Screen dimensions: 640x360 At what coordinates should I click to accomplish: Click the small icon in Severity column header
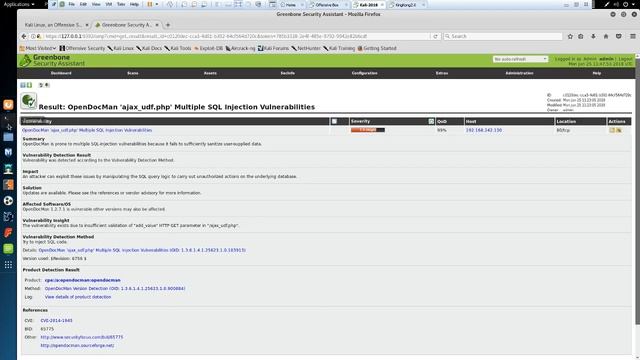(431, 121)
